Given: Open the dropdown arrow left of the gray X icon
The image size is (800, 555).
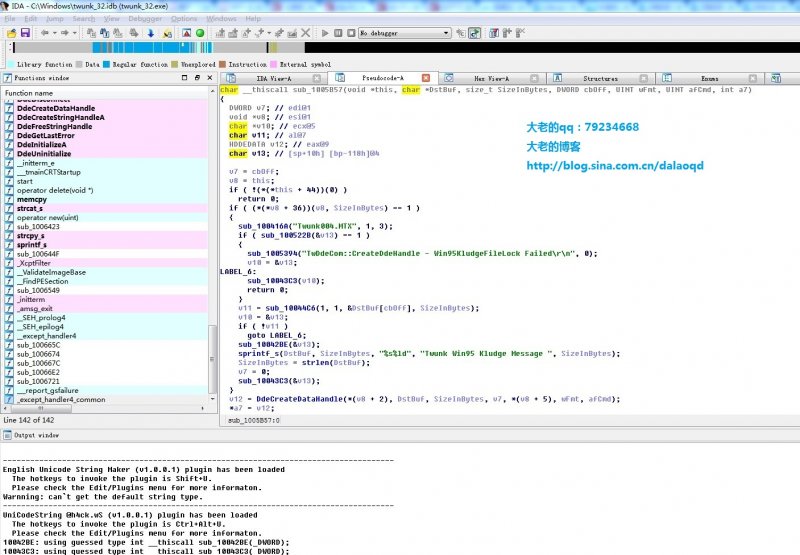Looking at the screenshot, I should (269, 33).
